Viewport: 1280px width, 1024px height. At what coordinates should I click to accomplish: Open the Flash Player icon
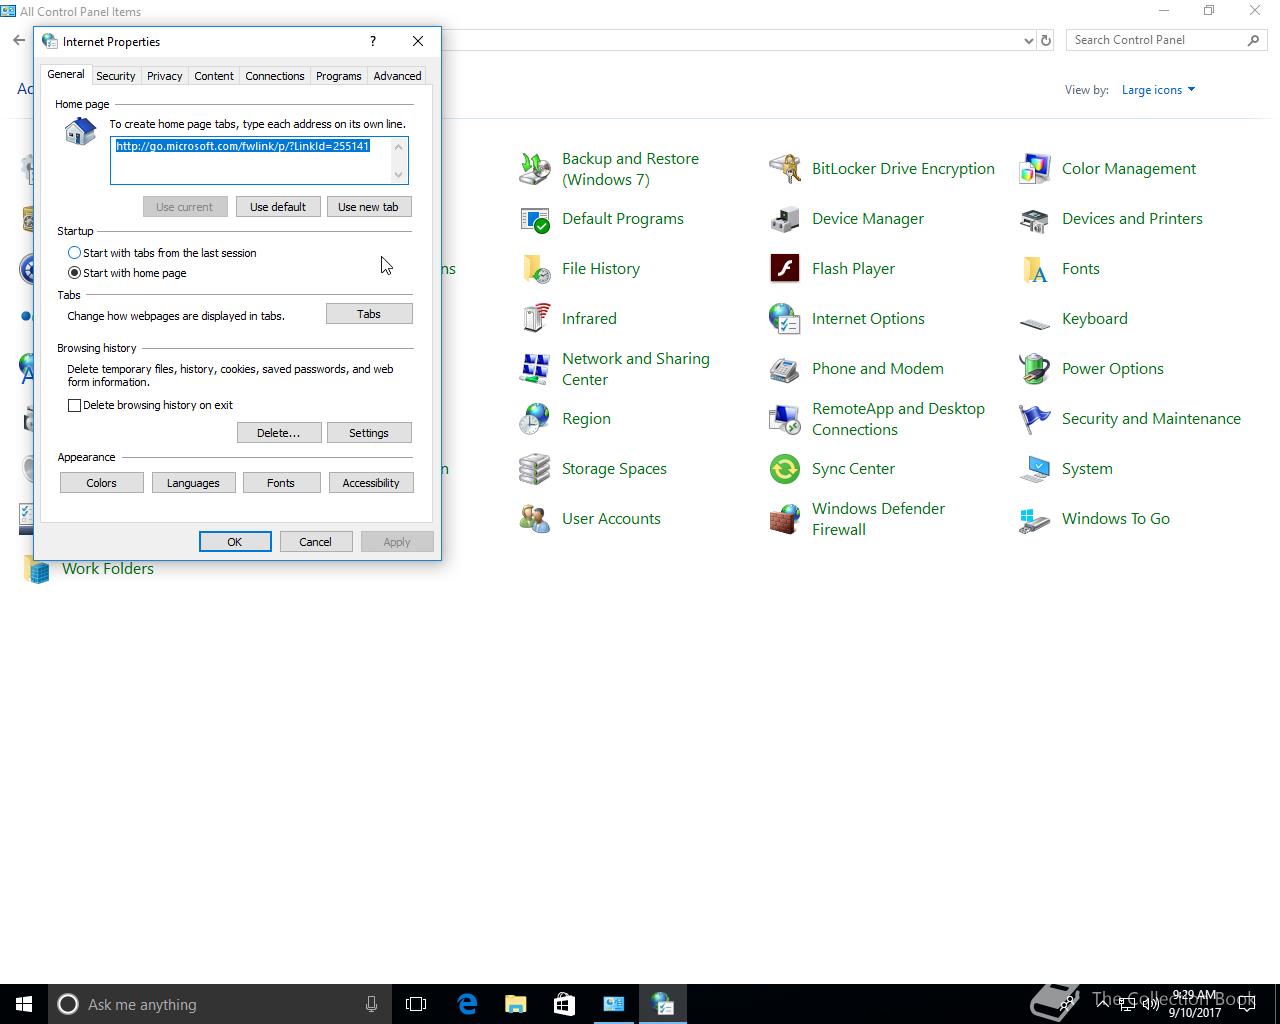tap(784, 269)
